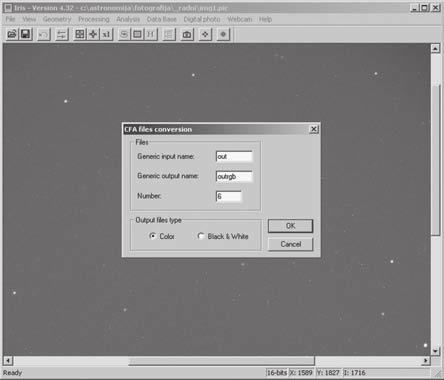The height and width of the screenshot is (380, 444).
Task: Click the Ready status text
Action: pos(12,373)
